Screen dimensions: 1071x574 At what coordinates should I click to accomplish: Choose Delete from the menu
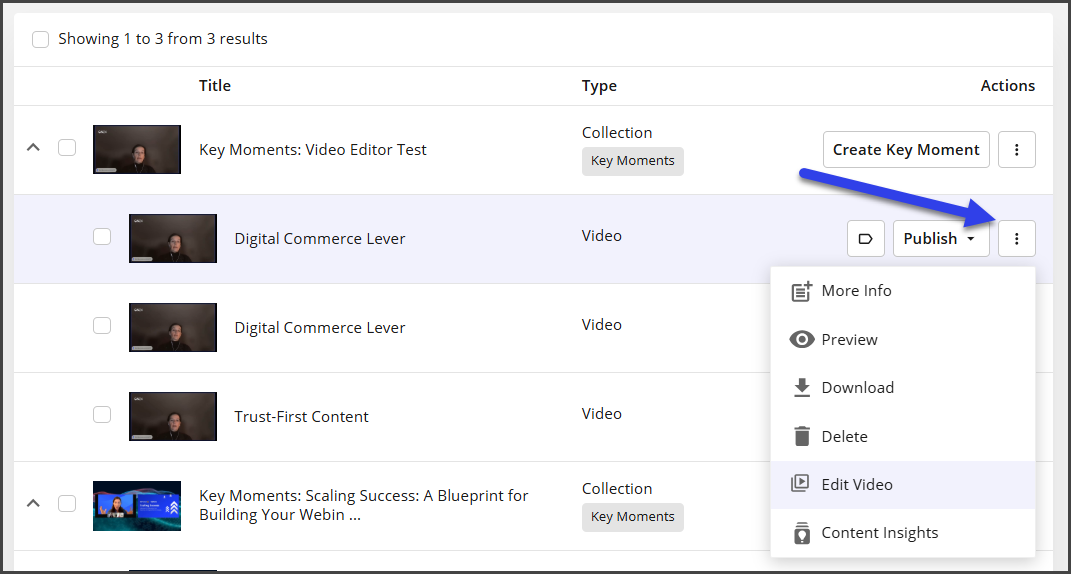[902, 436]
